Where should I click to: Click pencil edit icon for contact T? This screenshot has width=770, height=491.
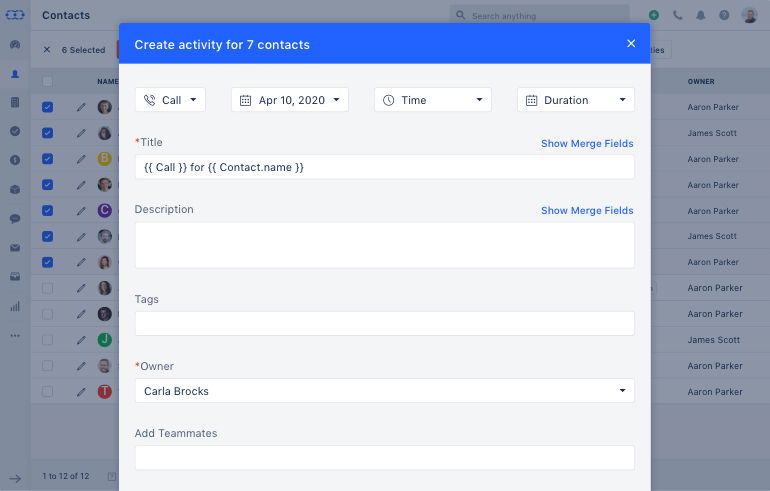(81, 392)
